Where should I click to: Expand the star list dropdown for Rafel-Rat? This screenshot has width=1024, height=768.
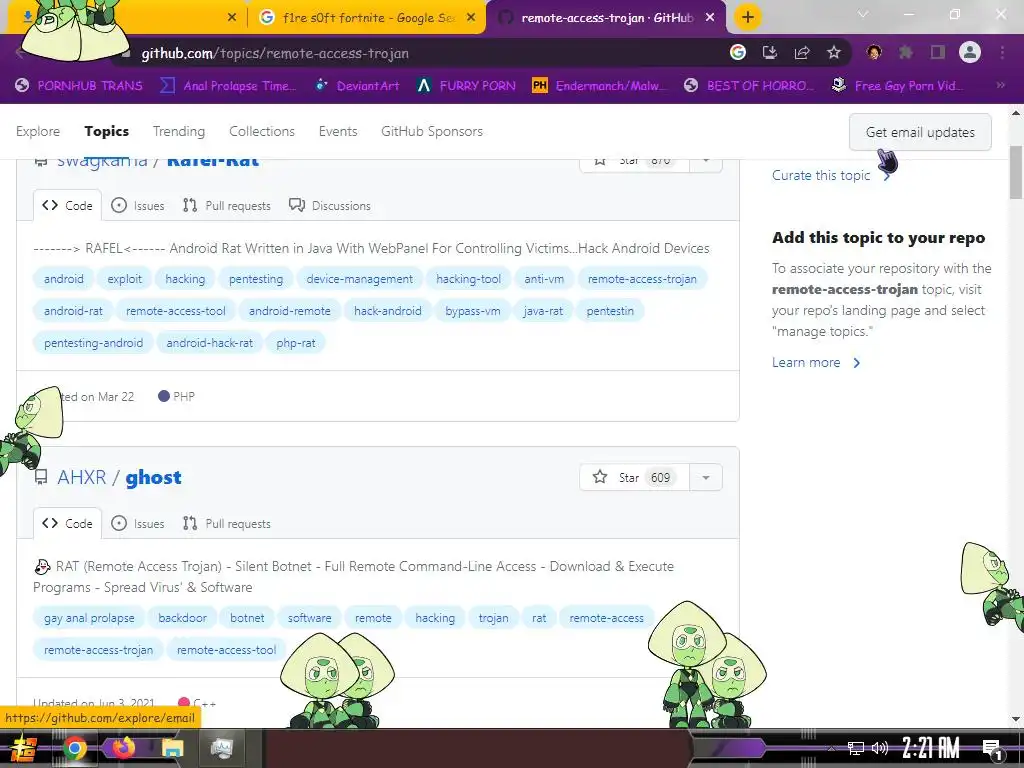click(705, 161)
